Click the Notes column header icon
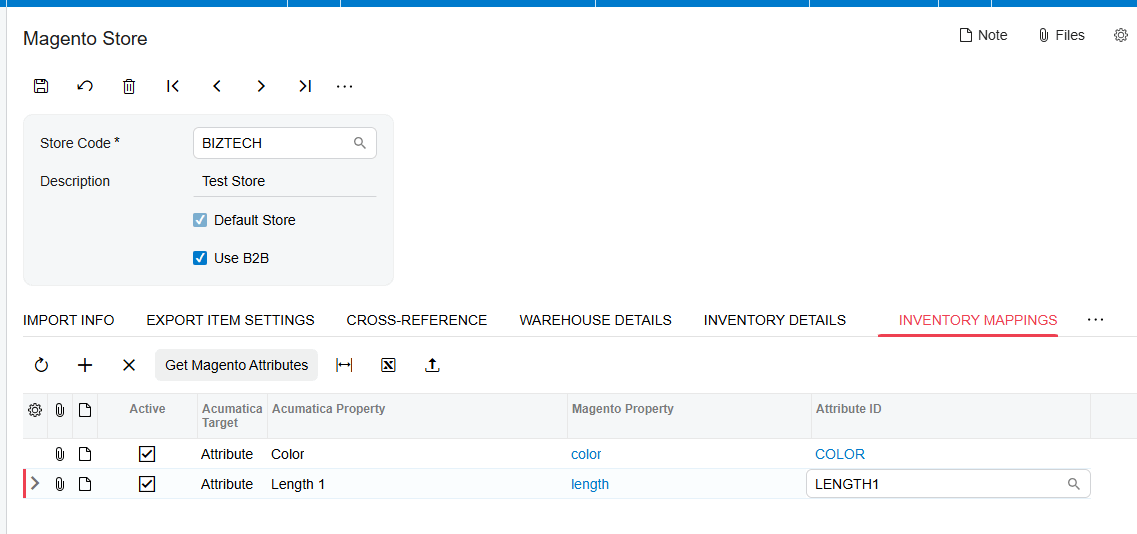Viewport: 1137px width, 534px height. (85, 411)
